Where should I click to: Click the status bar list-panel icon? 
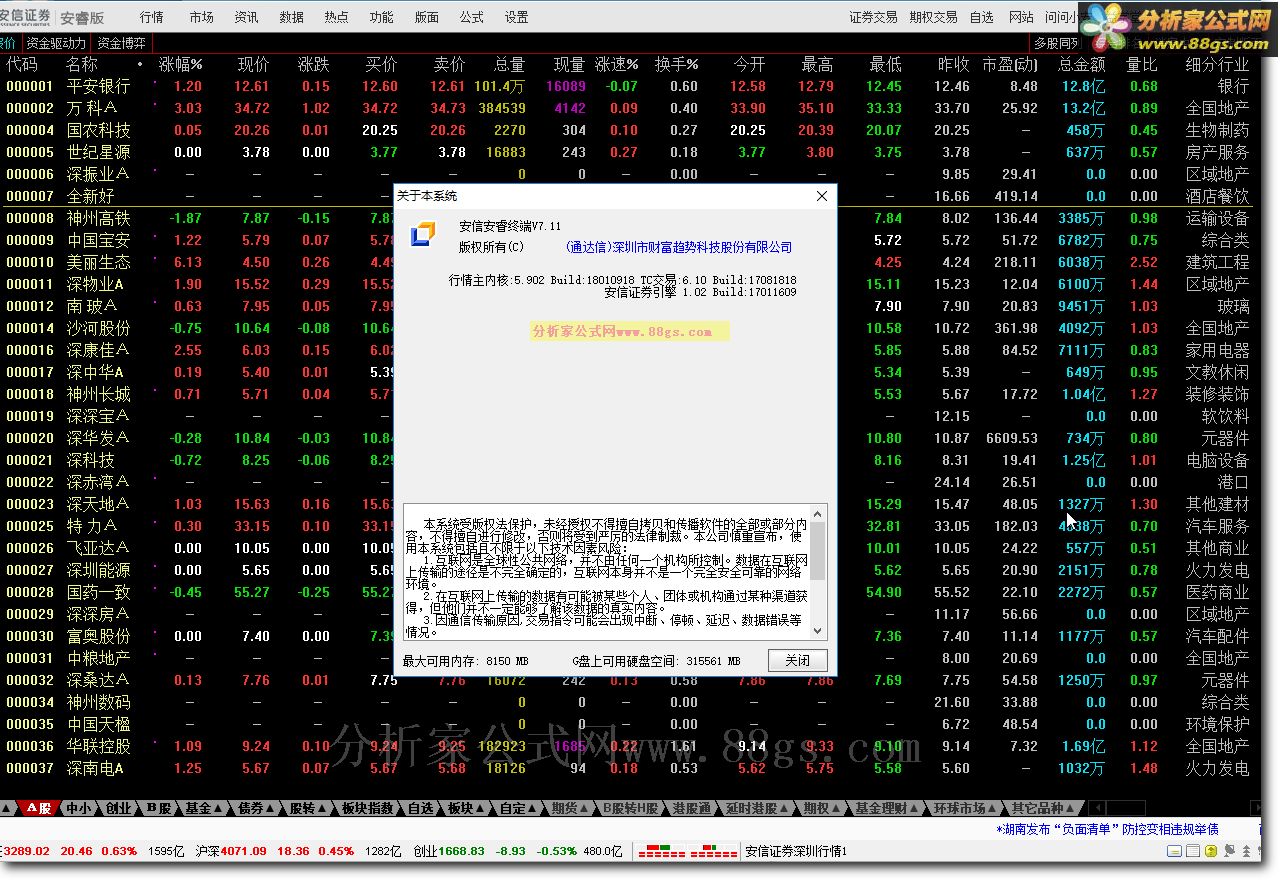1193,851
